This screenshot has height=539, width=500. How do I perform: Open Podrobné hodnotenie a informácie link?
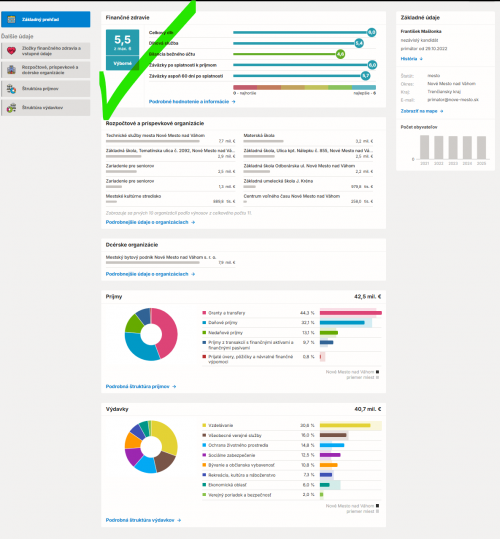pos(192,102)
